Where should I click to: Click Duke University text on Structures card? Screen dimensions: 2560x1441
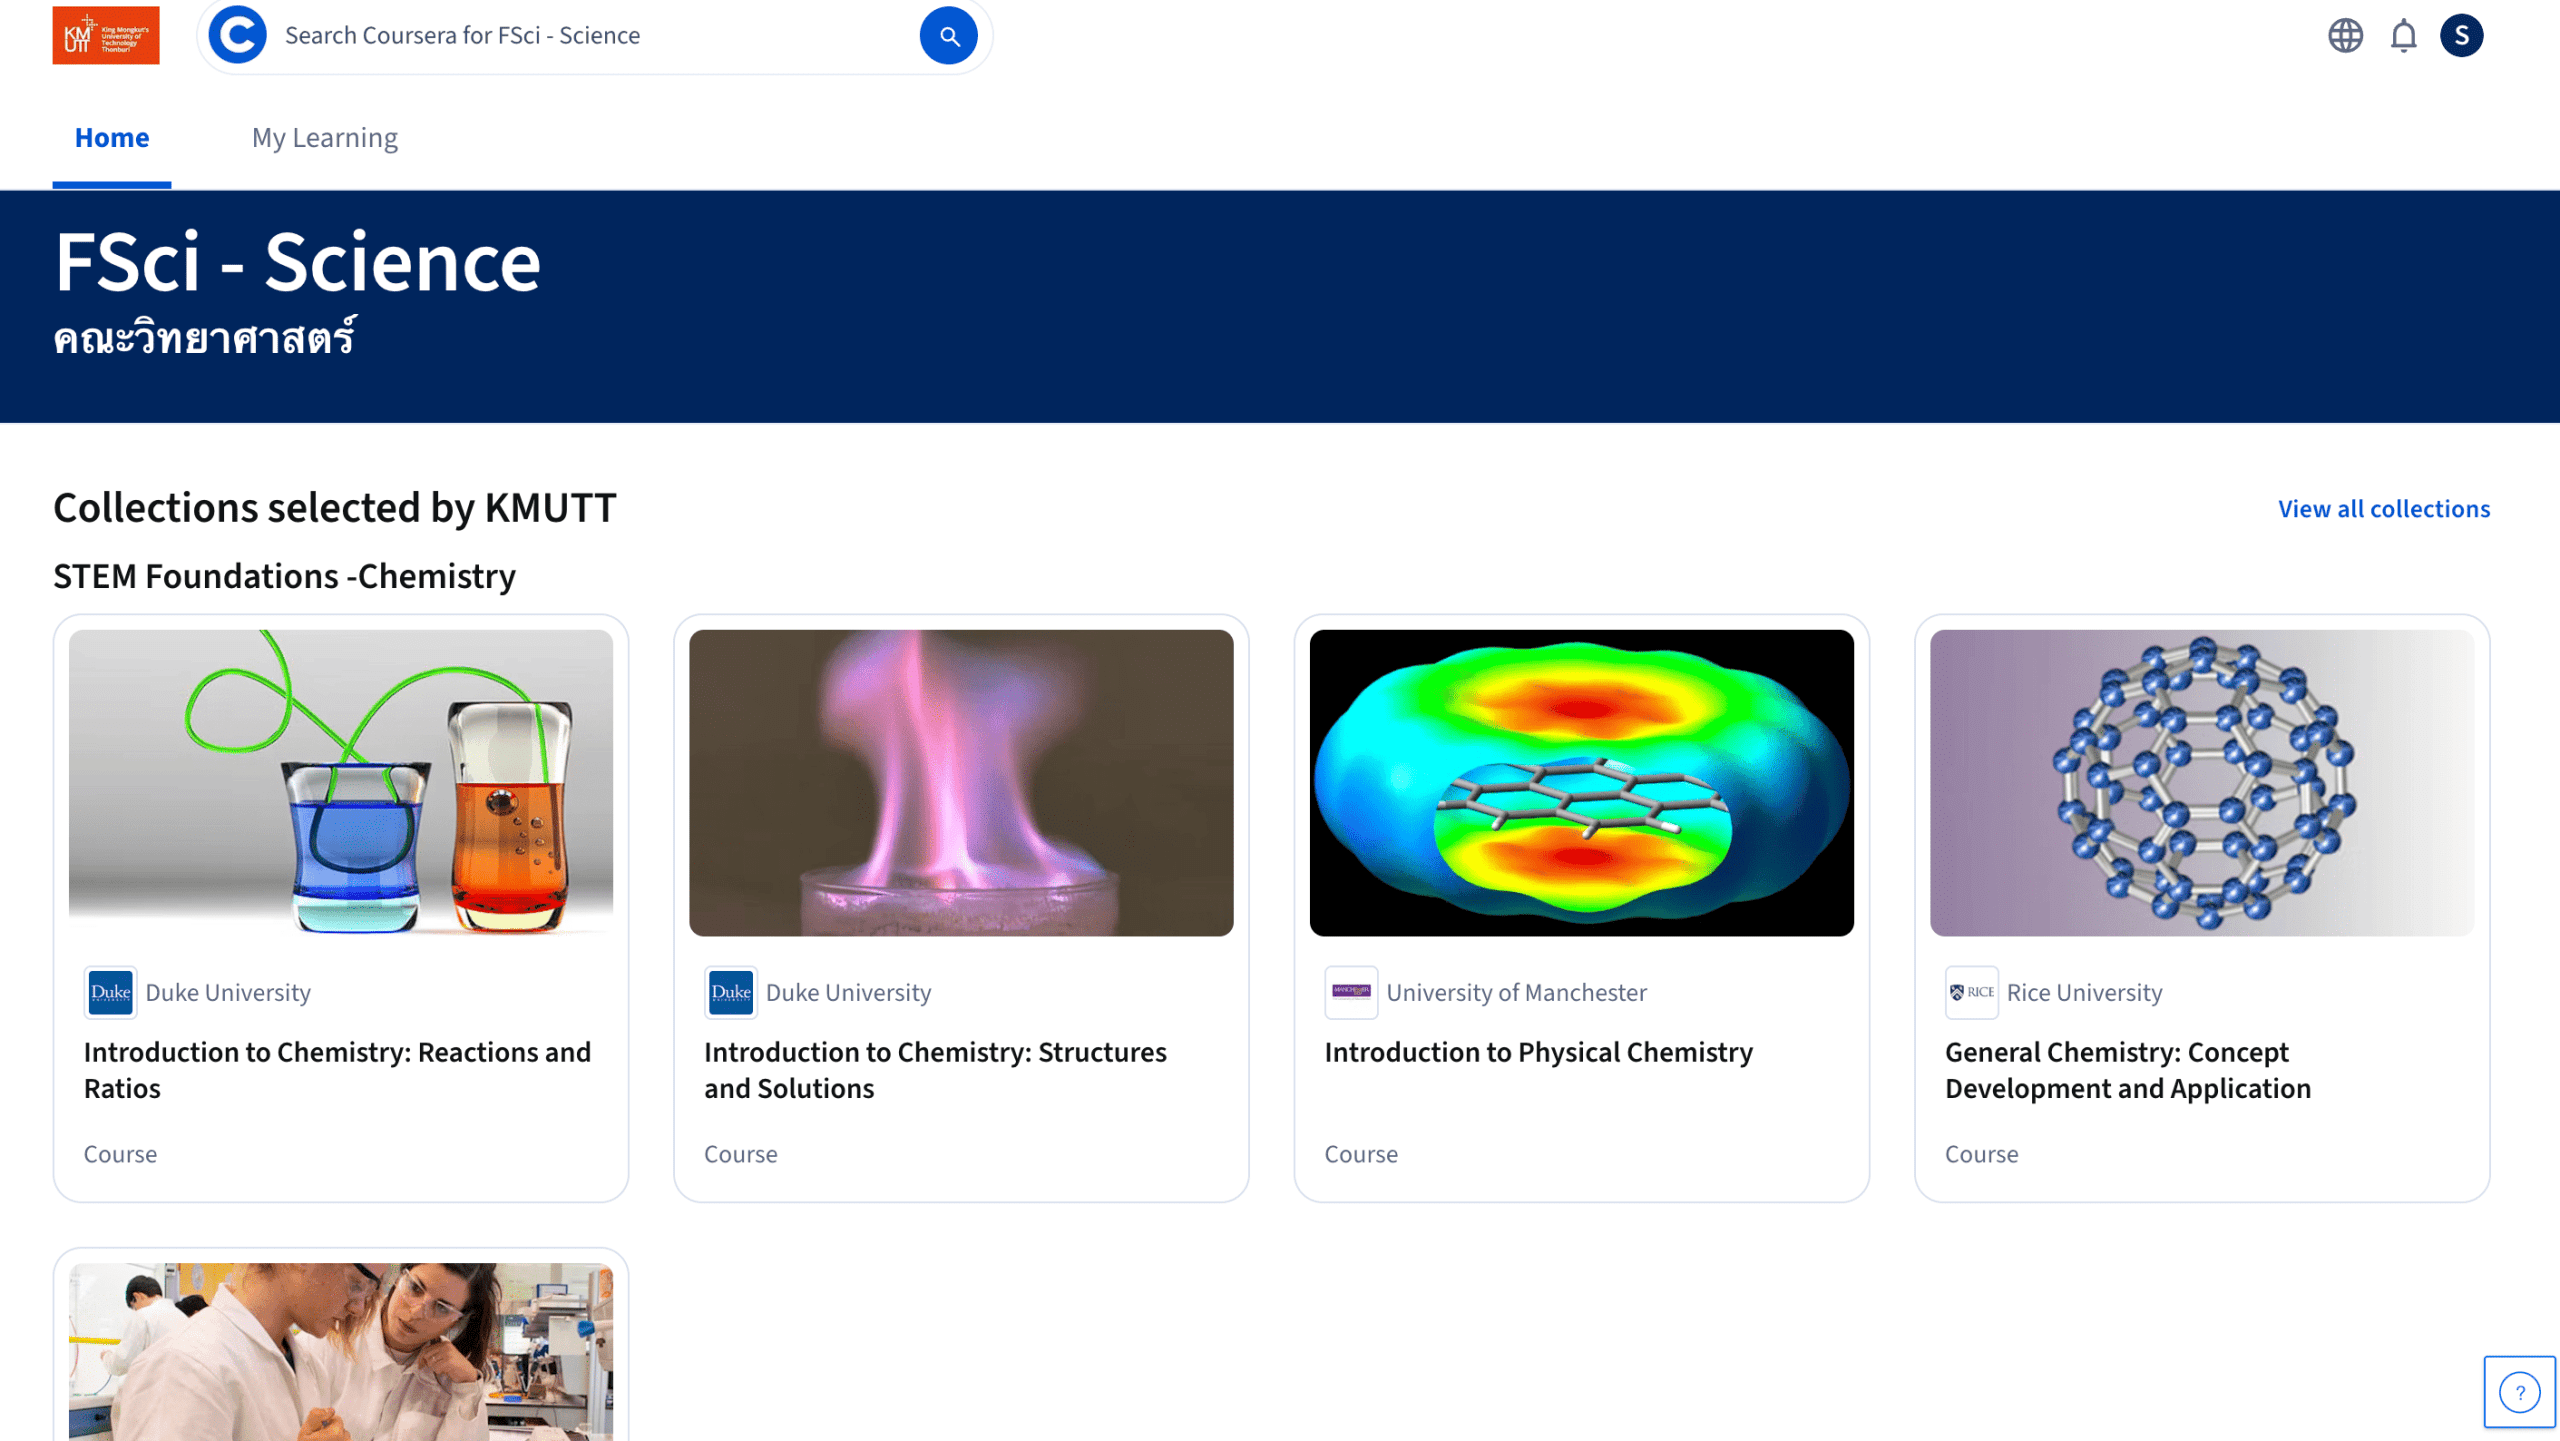(848, 993)
